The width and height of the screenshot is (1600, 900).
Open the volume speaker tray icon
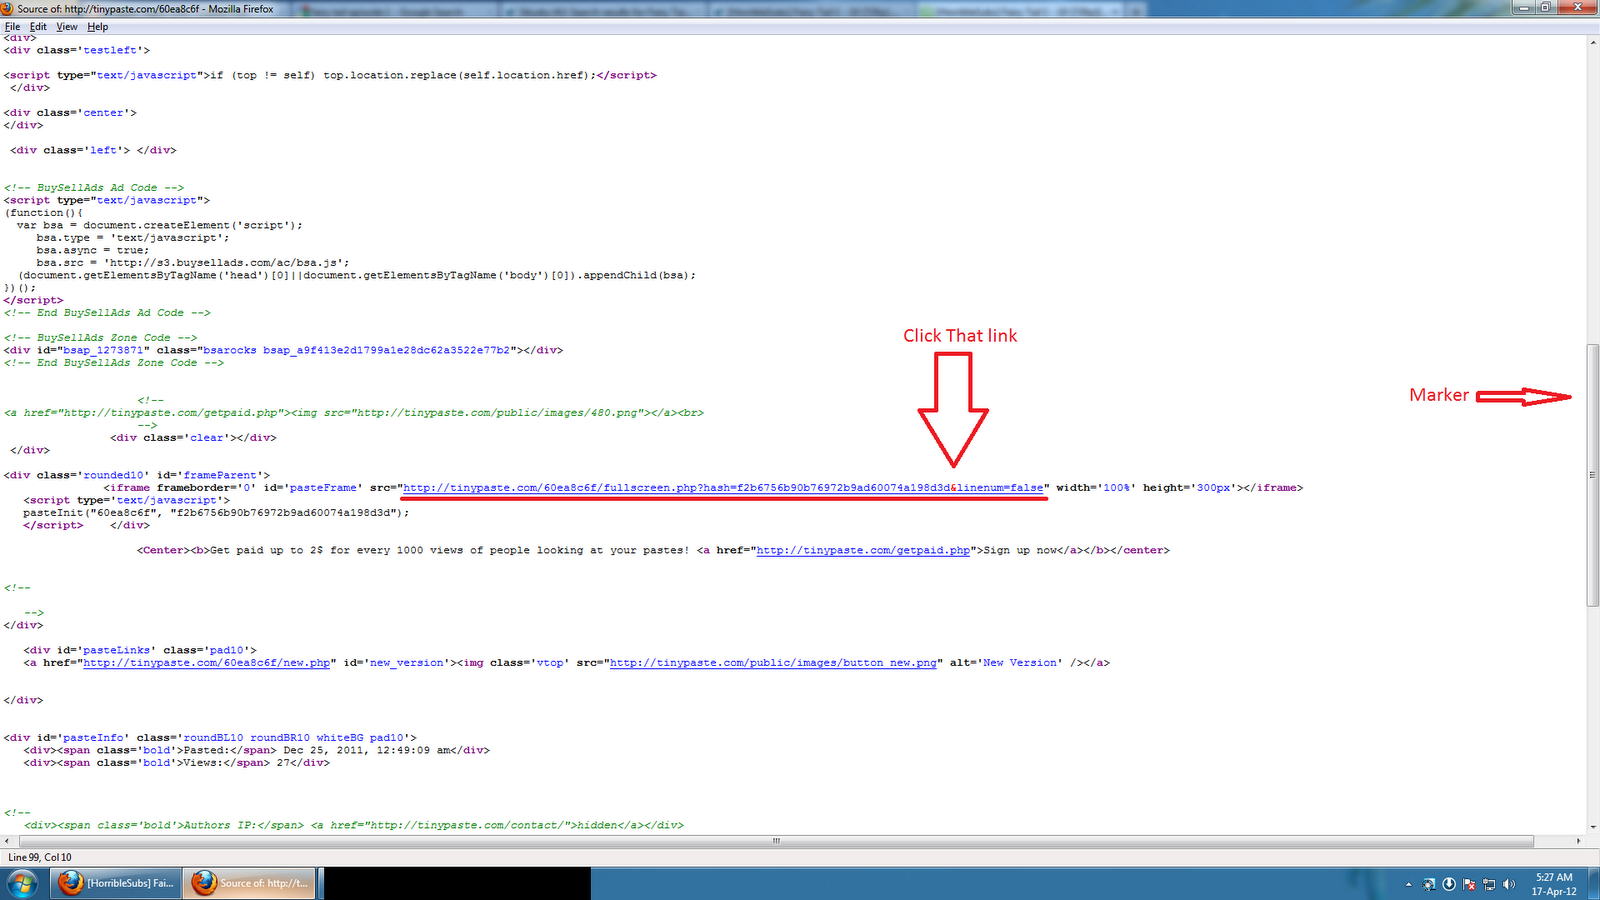(x=1508, y=884)
